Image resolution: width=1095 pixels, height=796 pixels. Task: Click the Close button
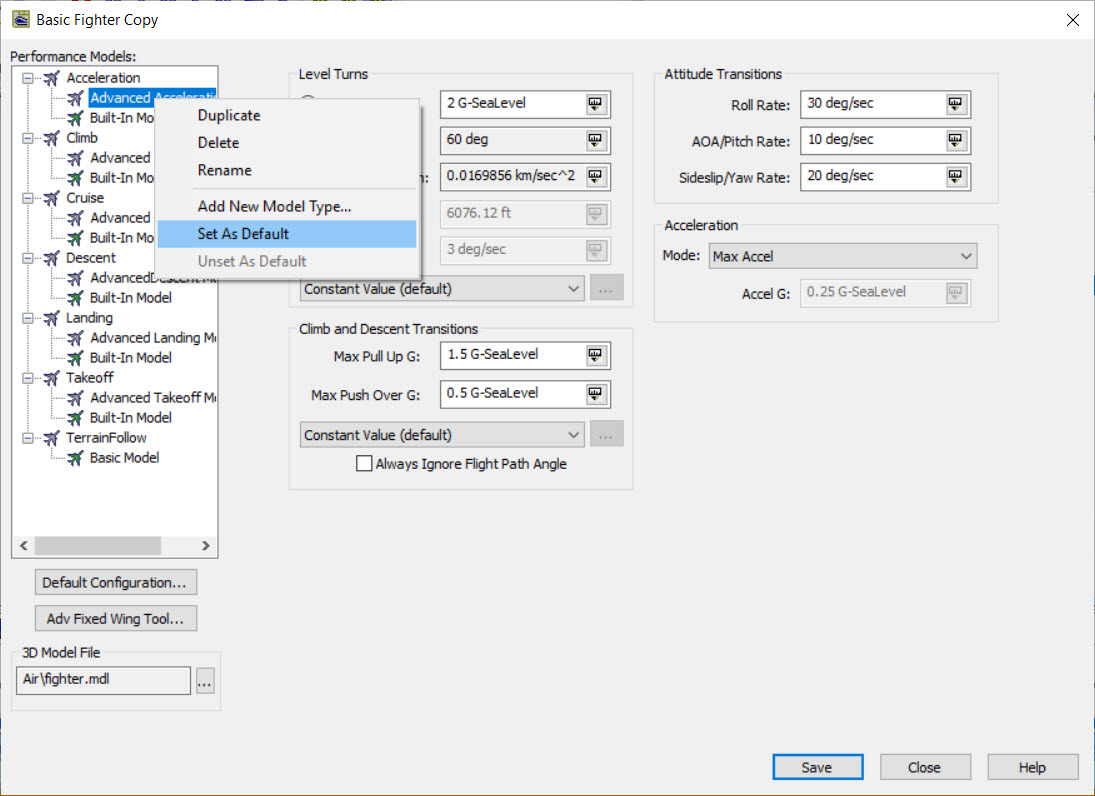(x=925, y=767)
